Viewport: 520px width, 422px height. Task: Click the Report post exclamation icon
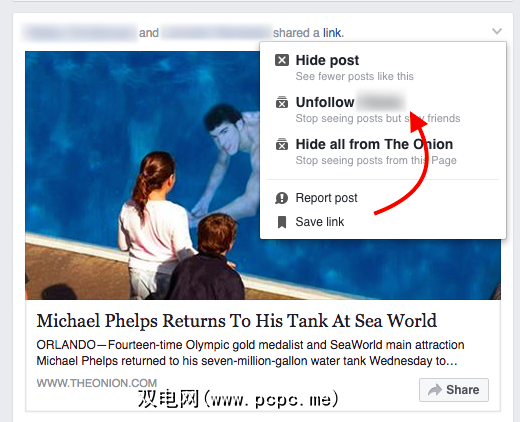pyautogui.click(x=282, y=198)
